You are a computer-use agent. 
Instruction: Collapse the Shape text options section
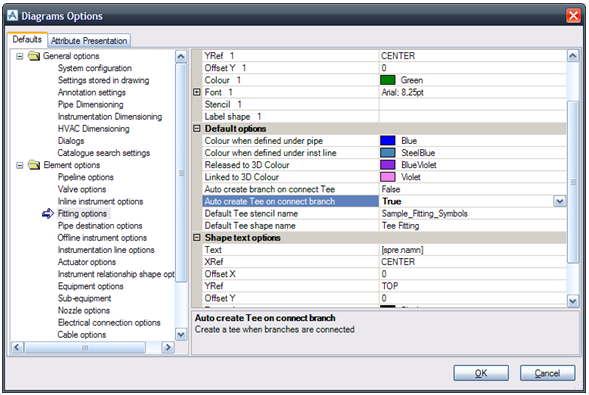[x=197, y=238]
